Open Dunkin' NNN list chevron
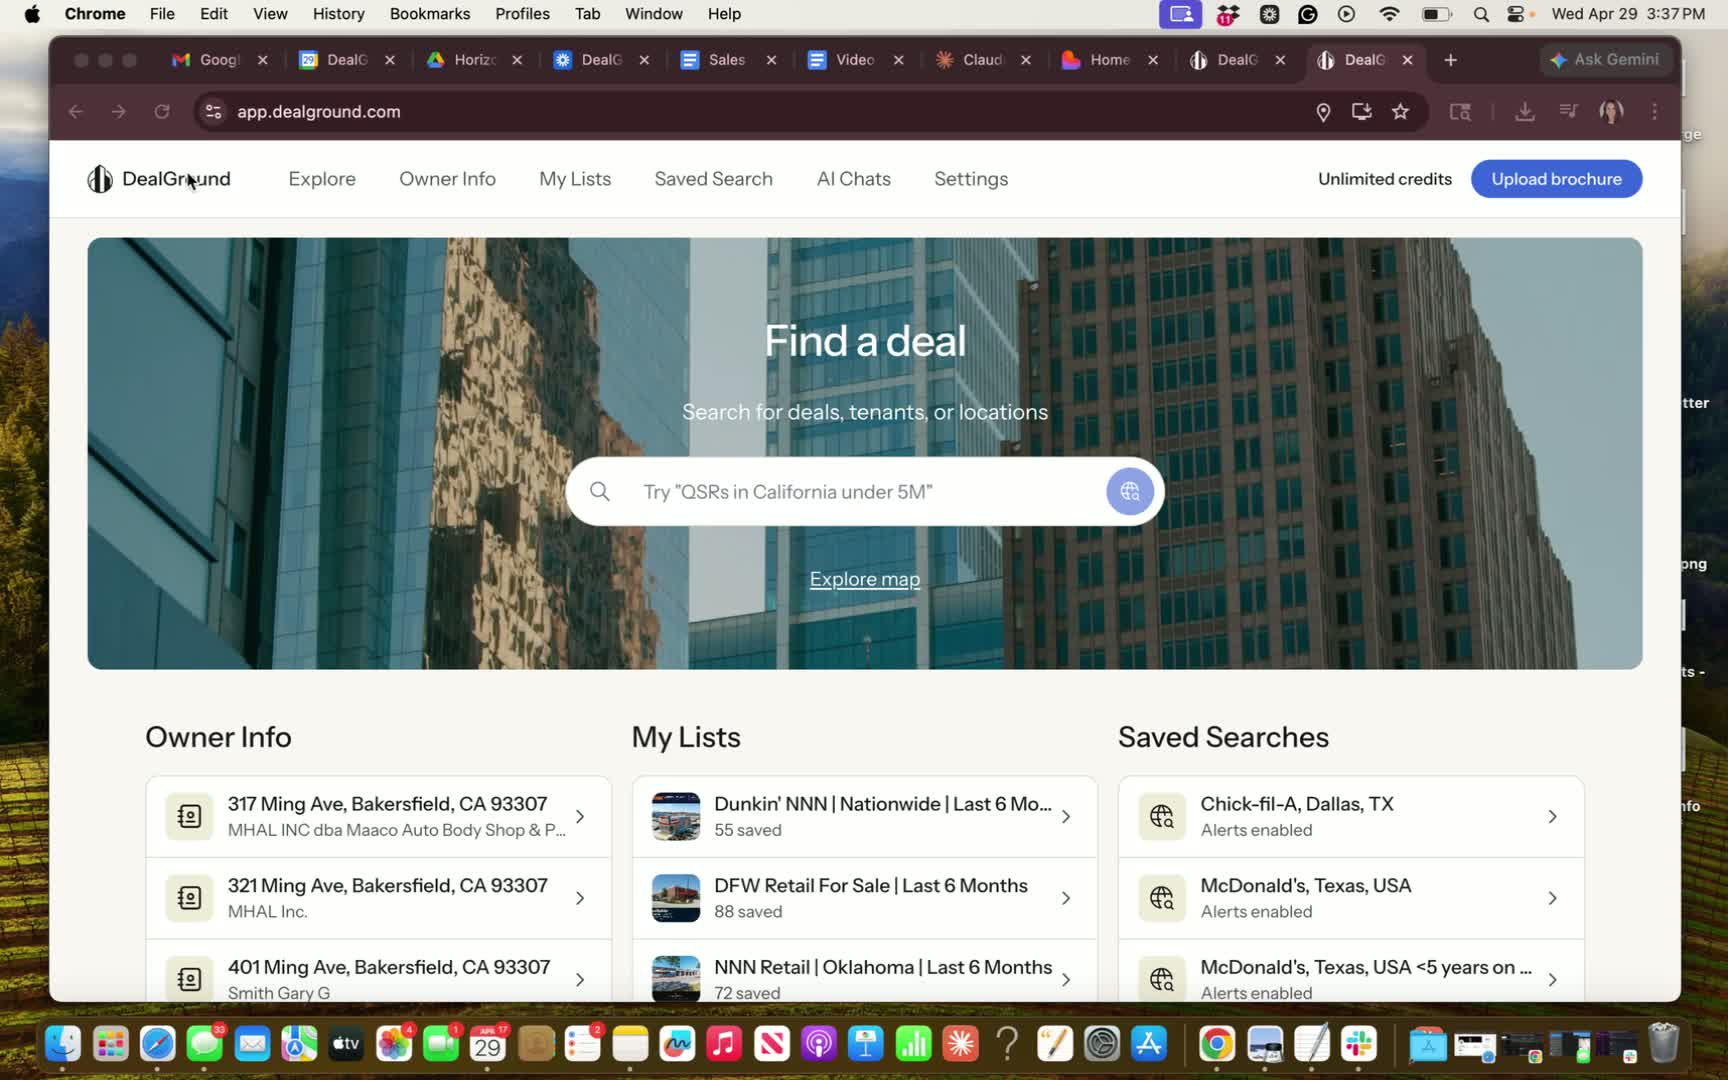The image size is (1728, 1080). click(1066, 816)
